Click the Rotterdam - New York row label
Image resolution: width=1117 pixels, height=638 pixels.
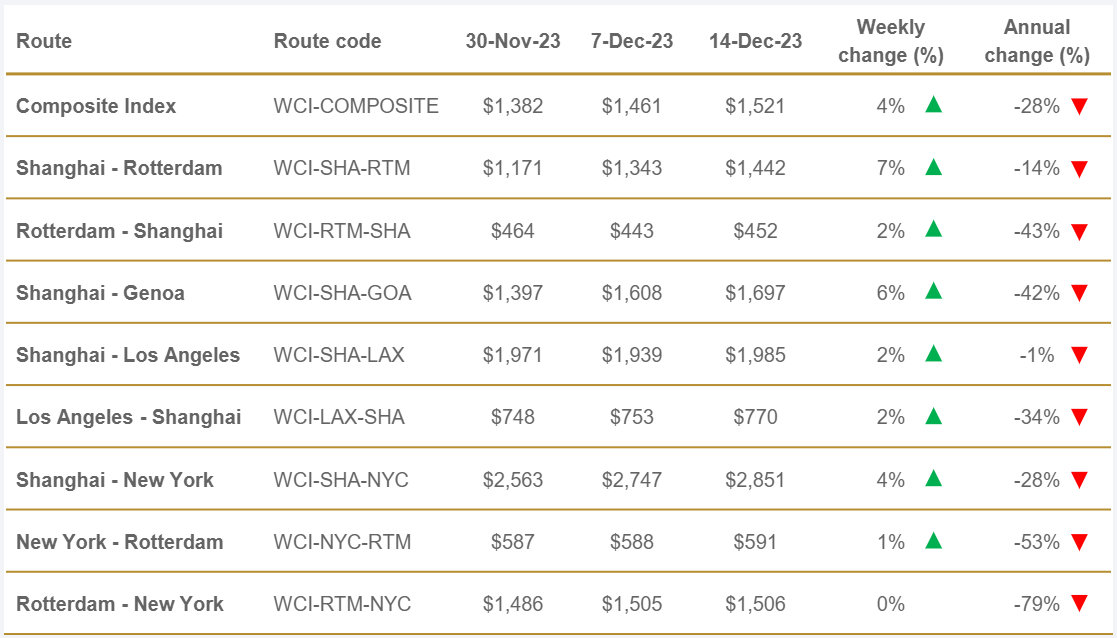click(x=120, y=604)
